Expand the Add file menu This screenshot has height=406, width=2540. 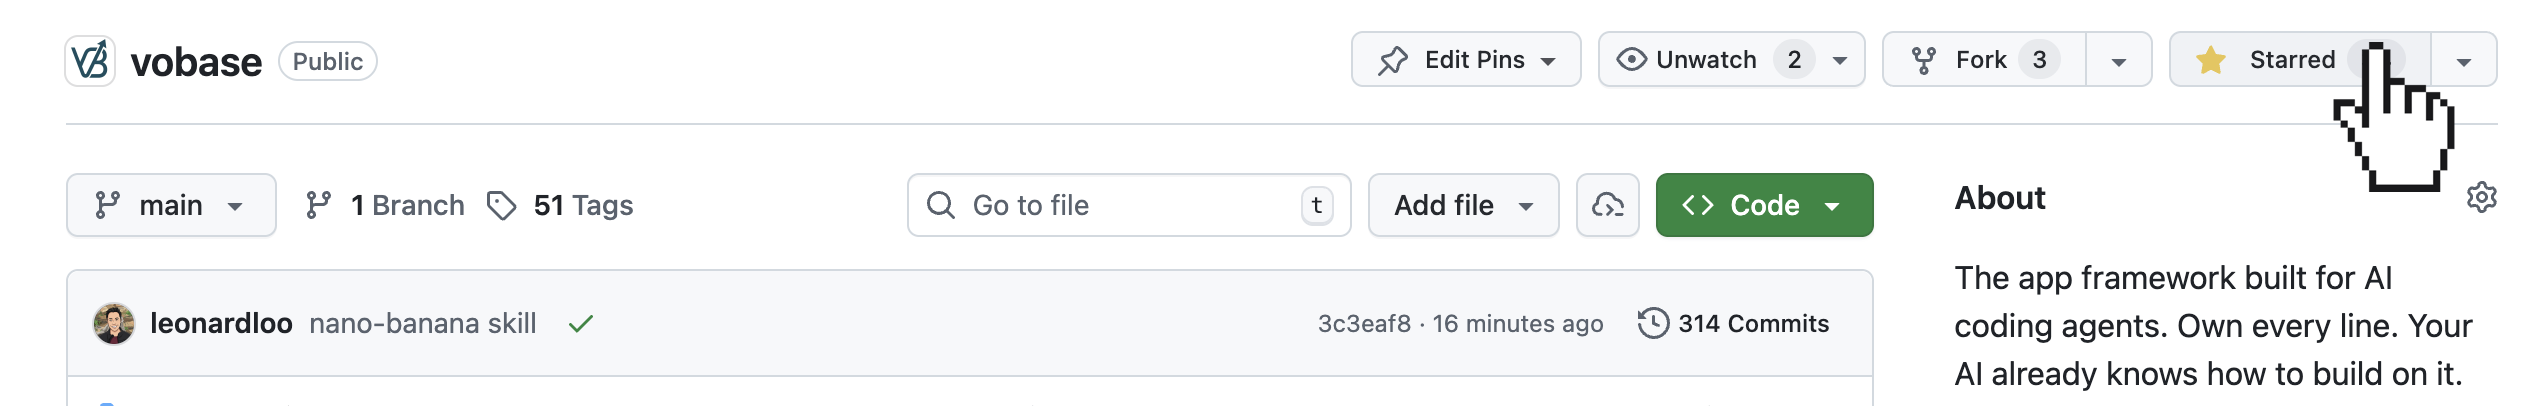pos(1463,205)
